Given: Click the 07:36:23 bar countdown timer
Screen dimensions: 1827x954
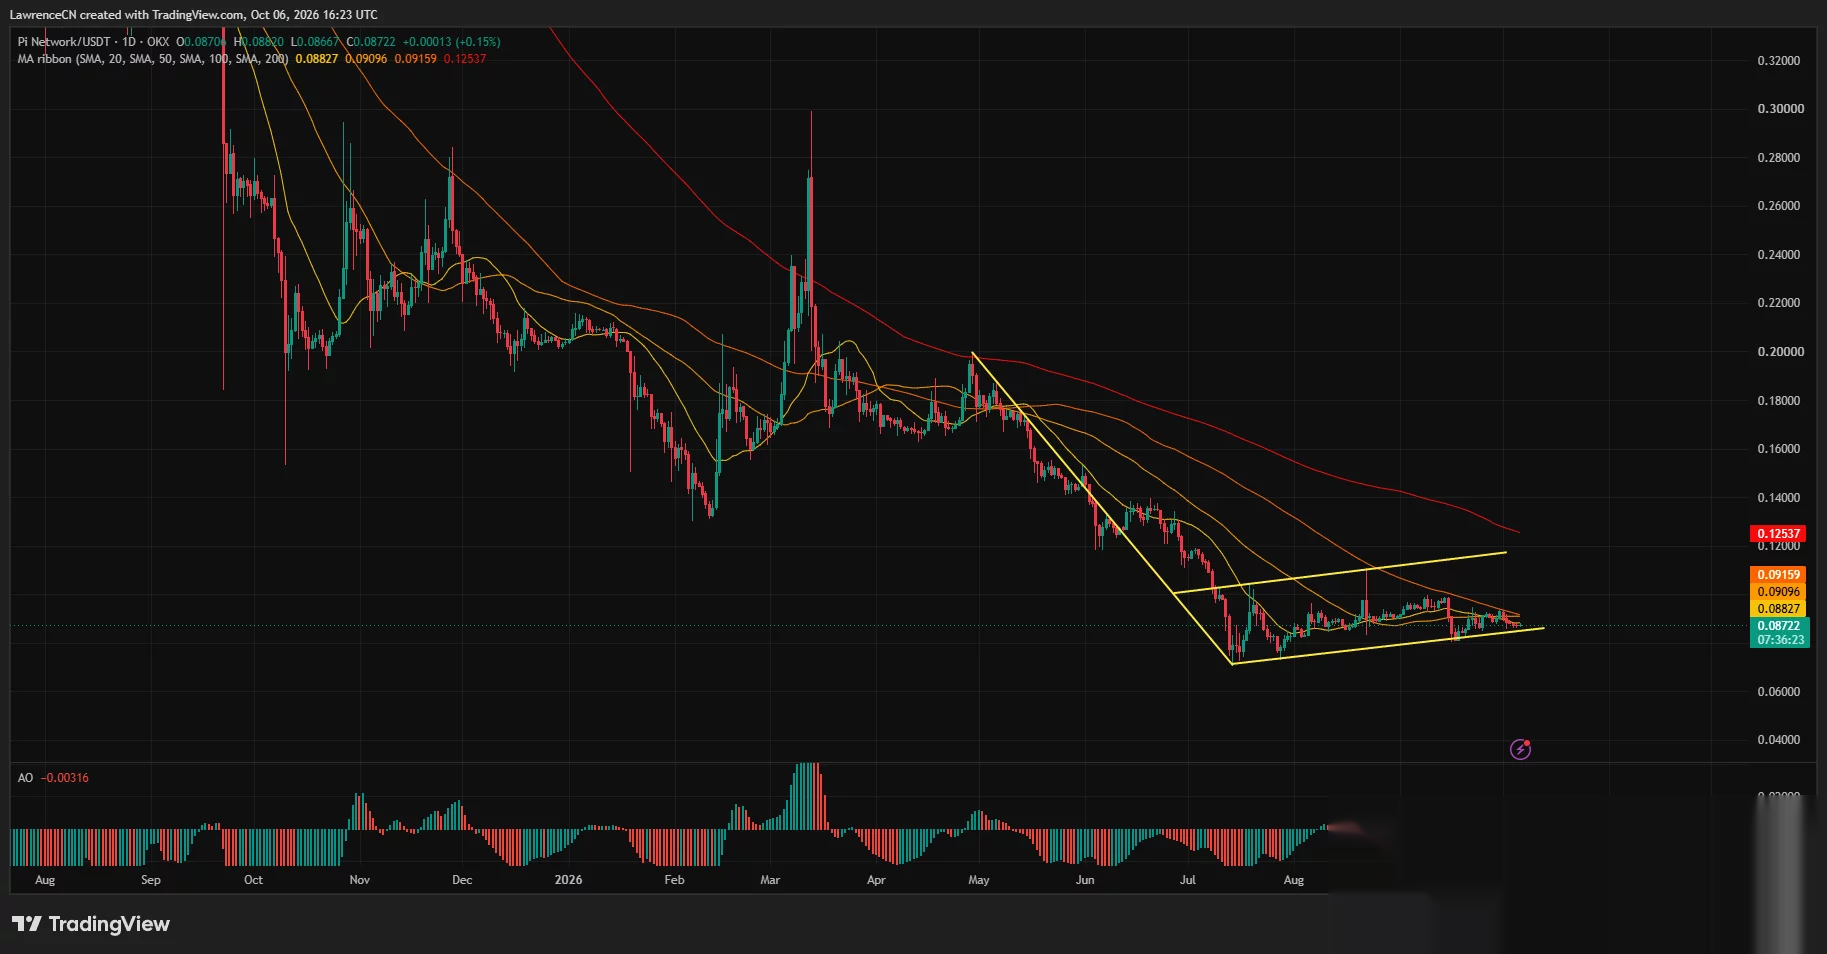Looking at the screenshot, I should pos(1779,640).
